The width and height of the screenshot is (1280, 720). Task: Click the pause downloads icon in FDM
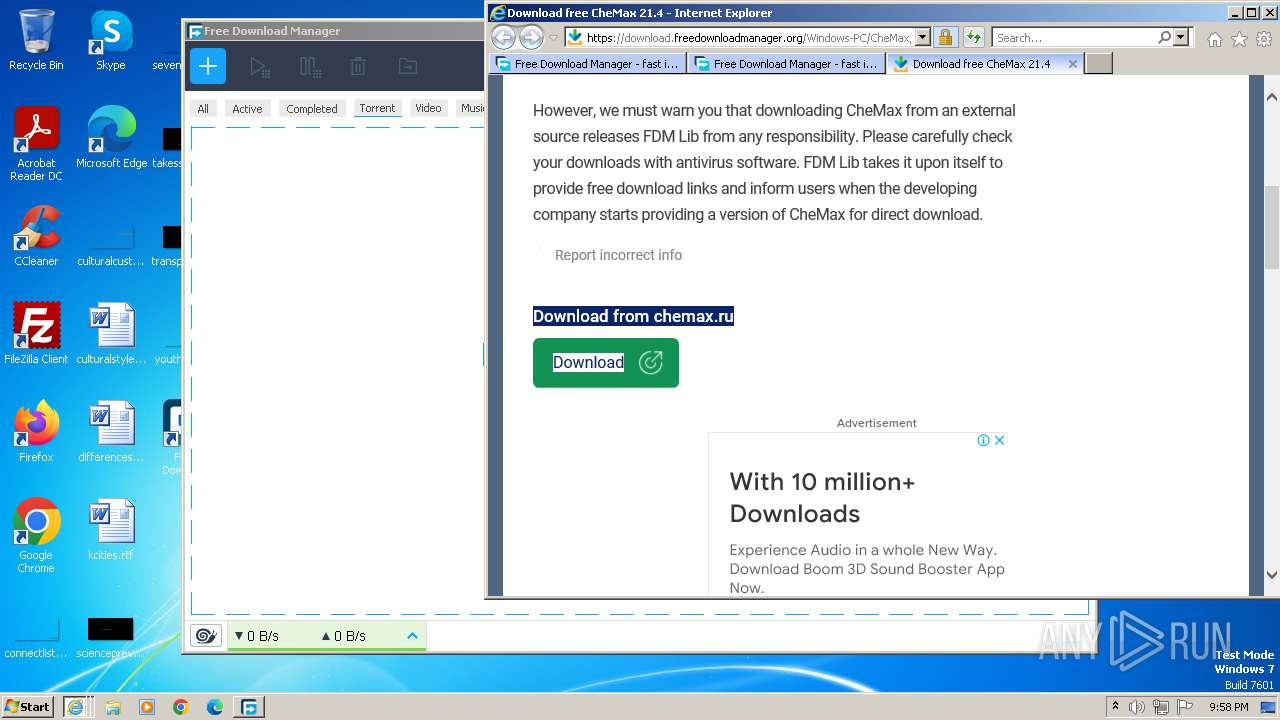[x=310, y=67]
